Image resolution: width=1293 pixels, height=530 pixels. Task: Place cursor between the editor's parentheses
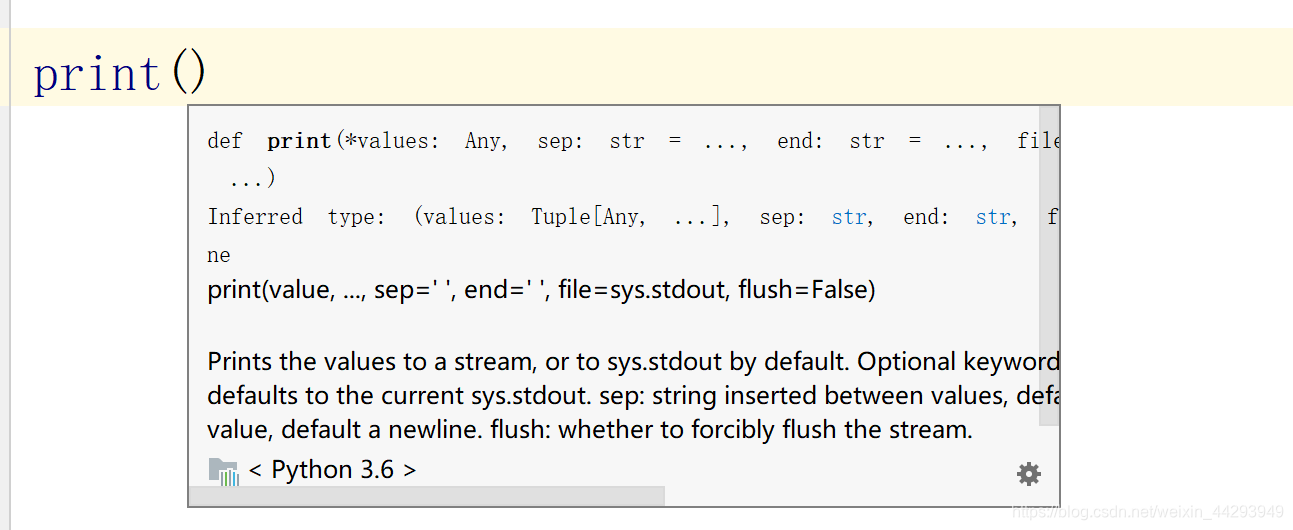click(x=189, y=74)
